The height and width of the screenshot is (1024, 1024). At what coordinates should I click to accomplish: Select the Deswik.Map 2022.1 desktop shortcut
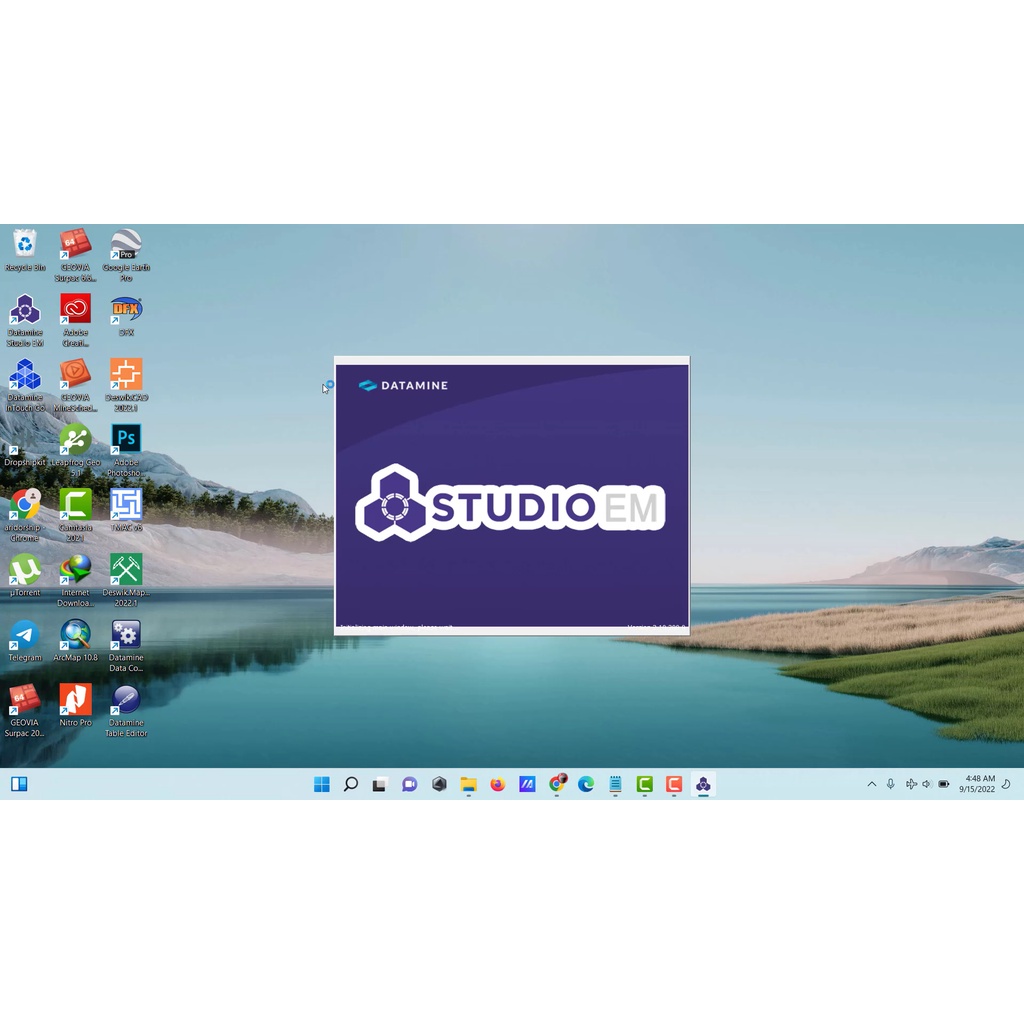click(x=126, y=580)
